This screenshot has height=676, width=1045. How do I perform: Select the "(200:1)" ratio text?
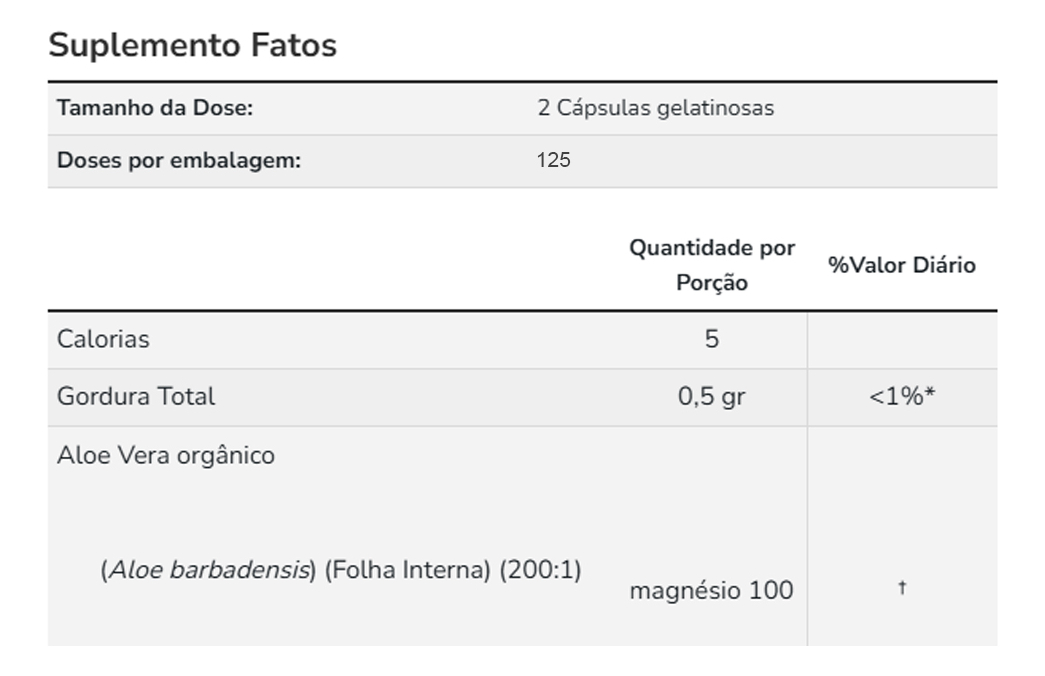coord(540,570)
